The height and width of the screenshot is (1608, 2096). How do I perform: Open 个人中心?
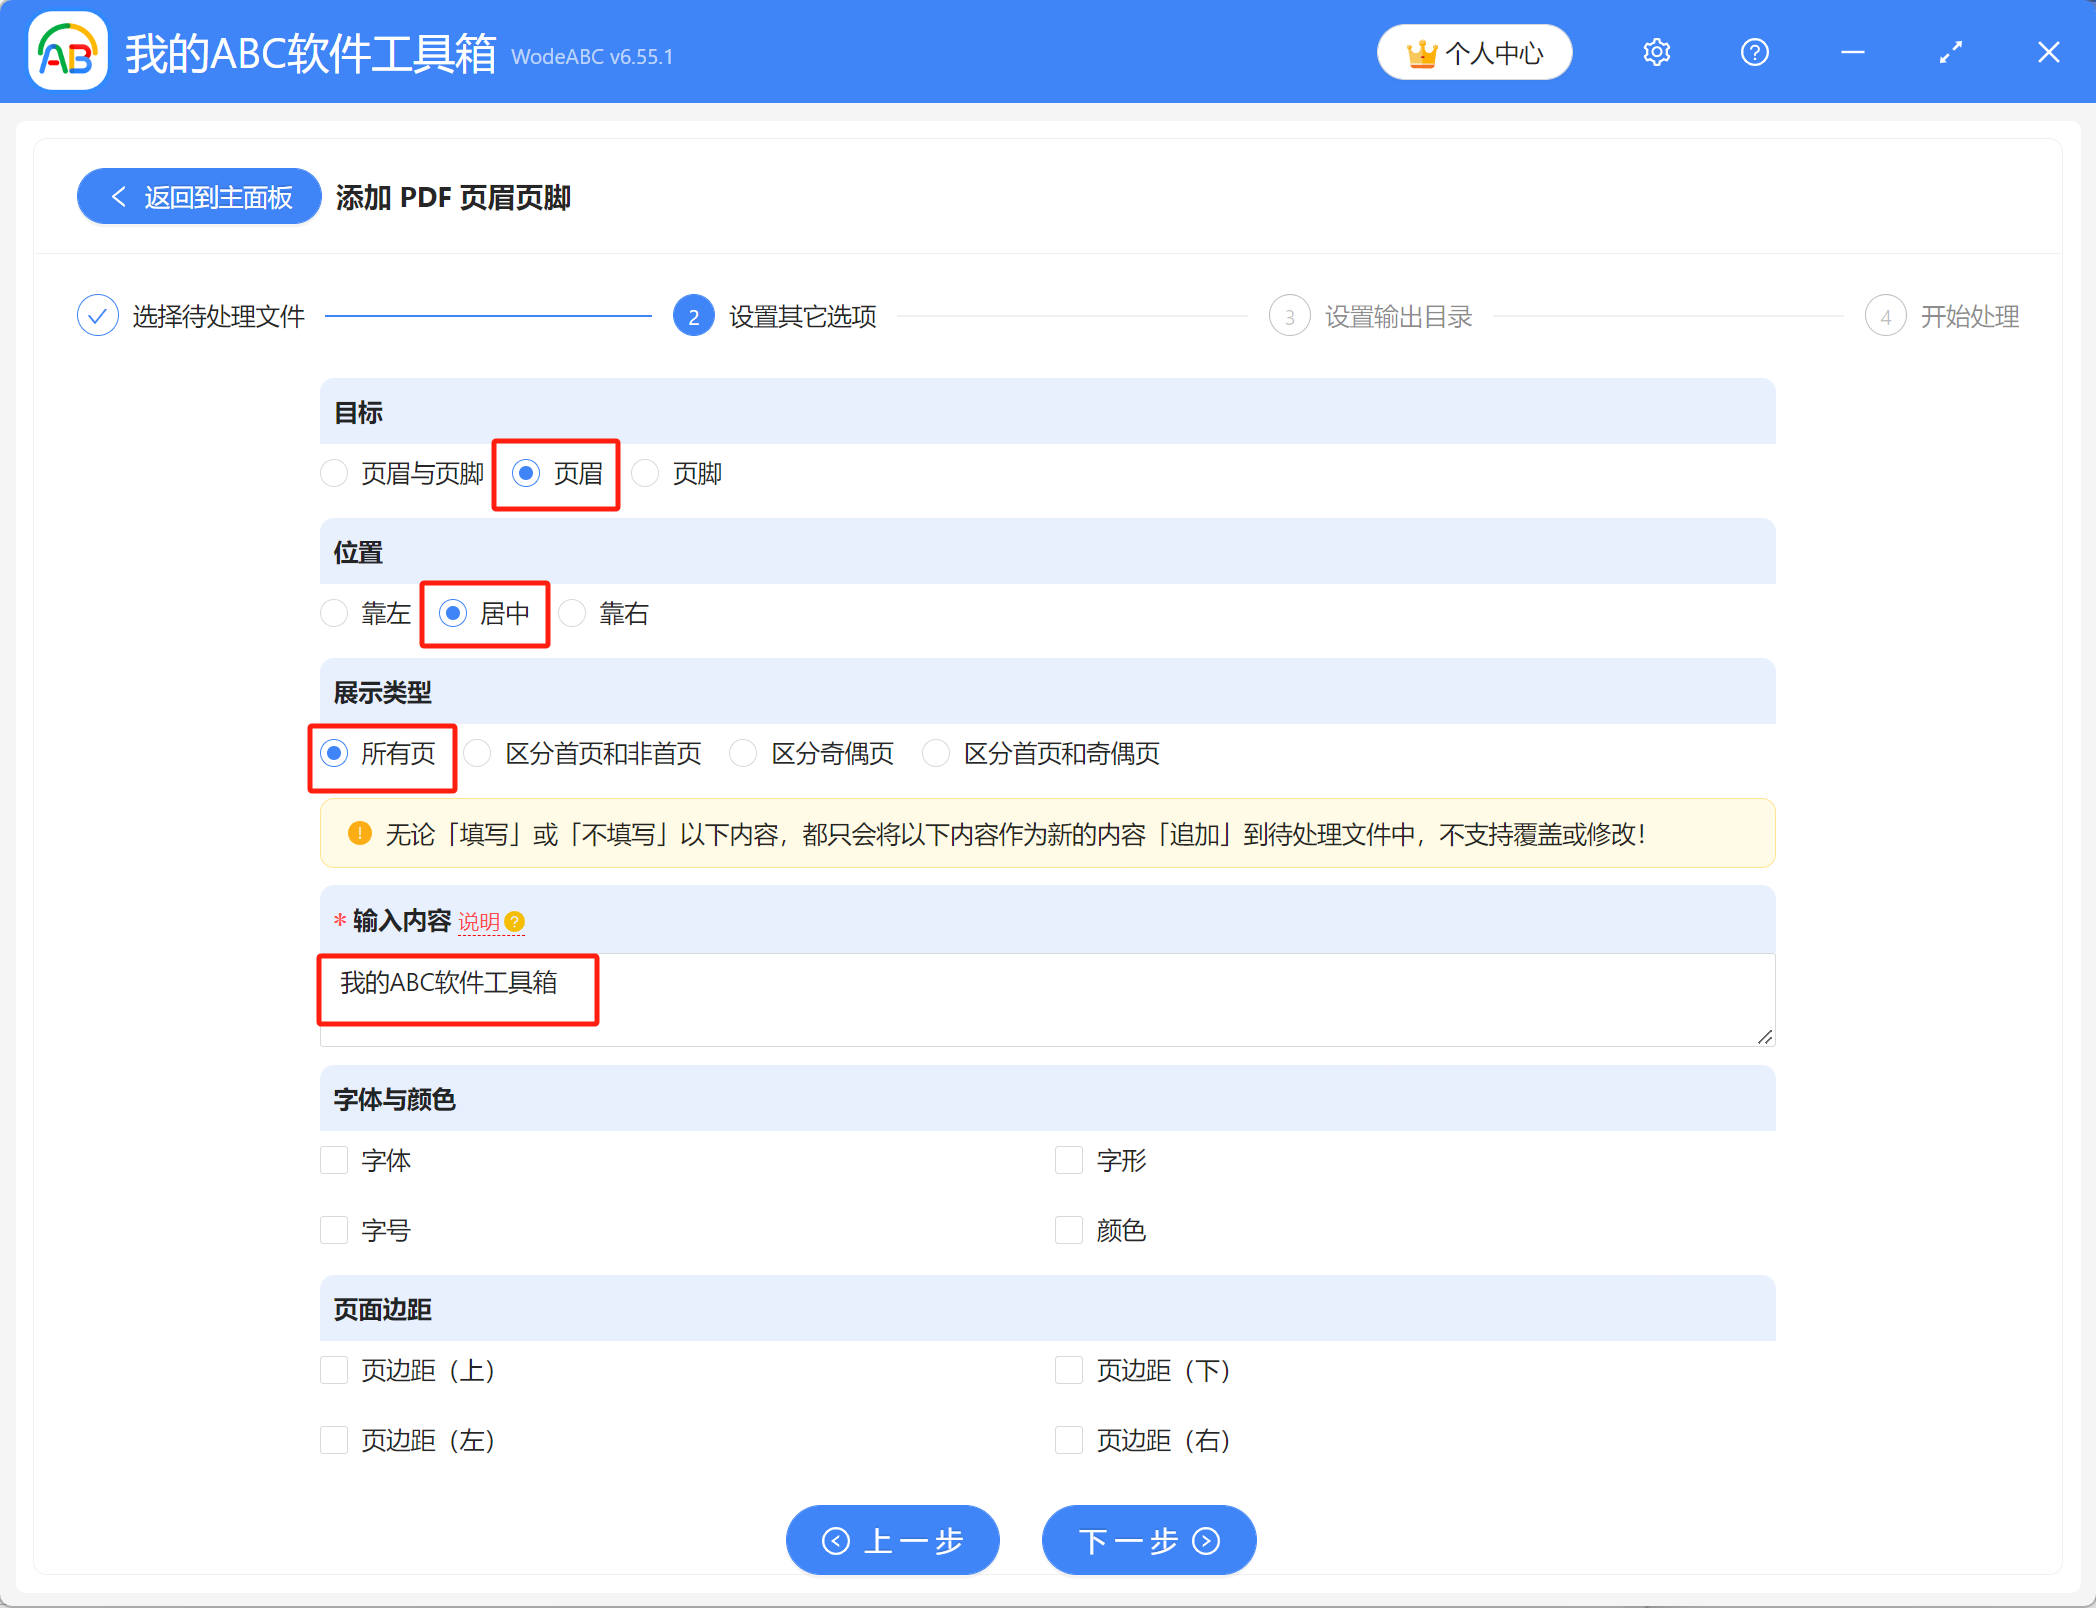(x=1474, y=52)
